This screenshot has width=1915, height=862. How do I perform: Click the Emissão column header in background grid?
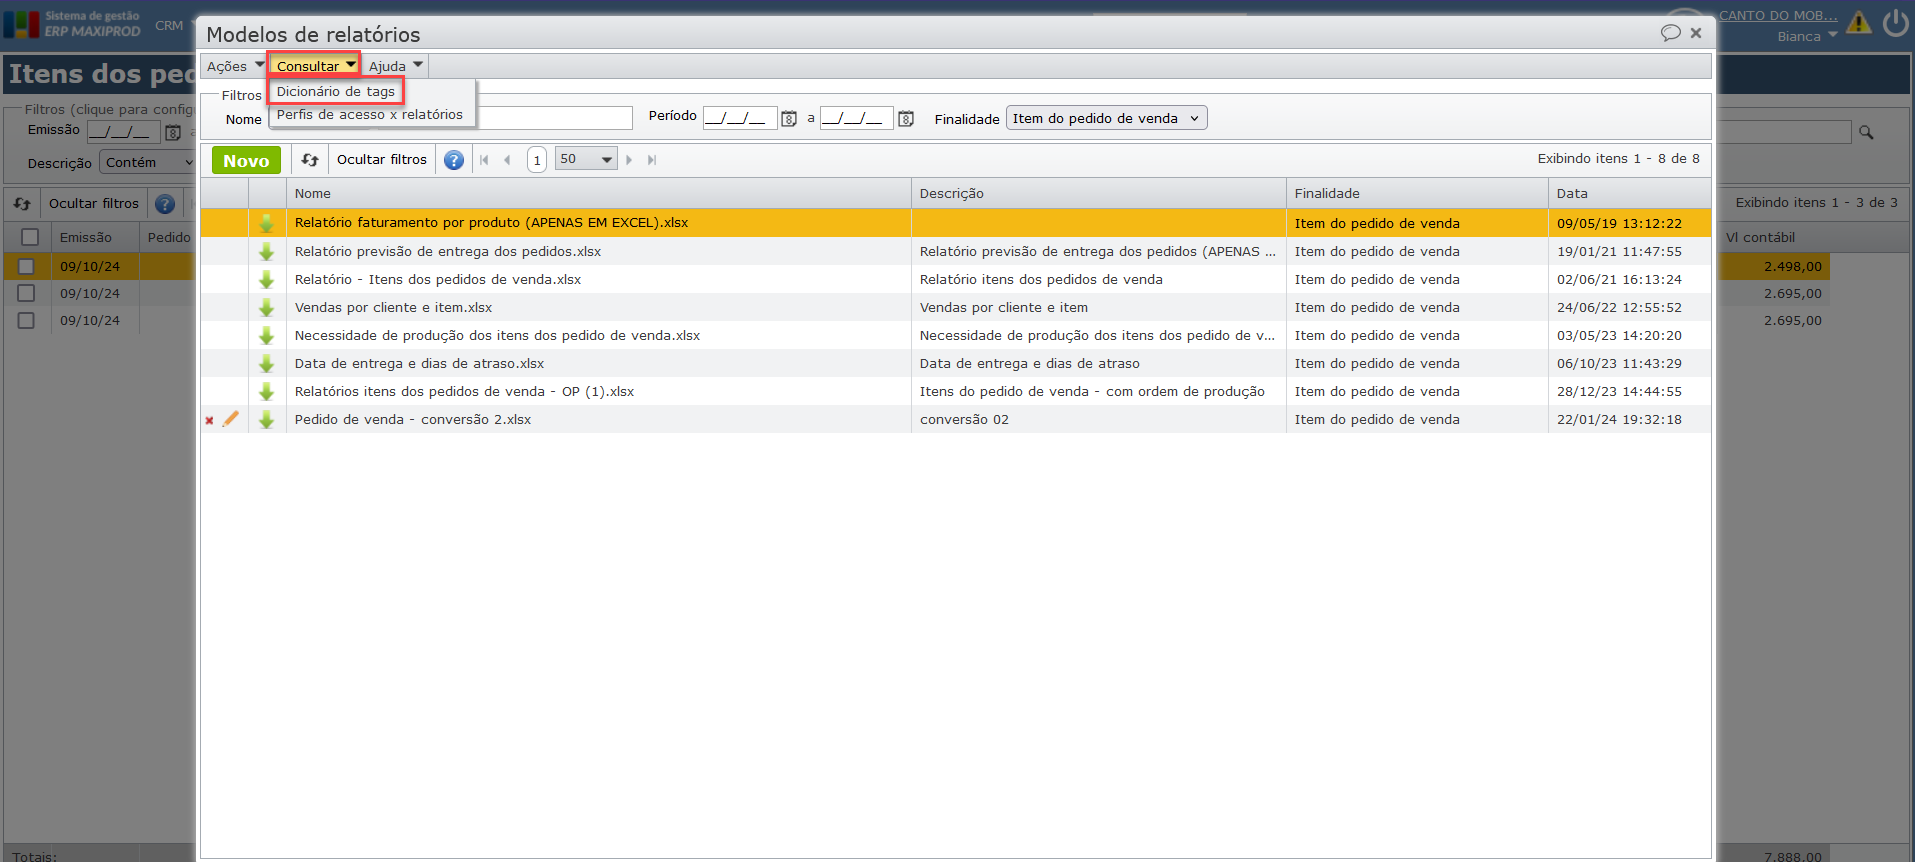pyautogui.click(x=95, y=237)
